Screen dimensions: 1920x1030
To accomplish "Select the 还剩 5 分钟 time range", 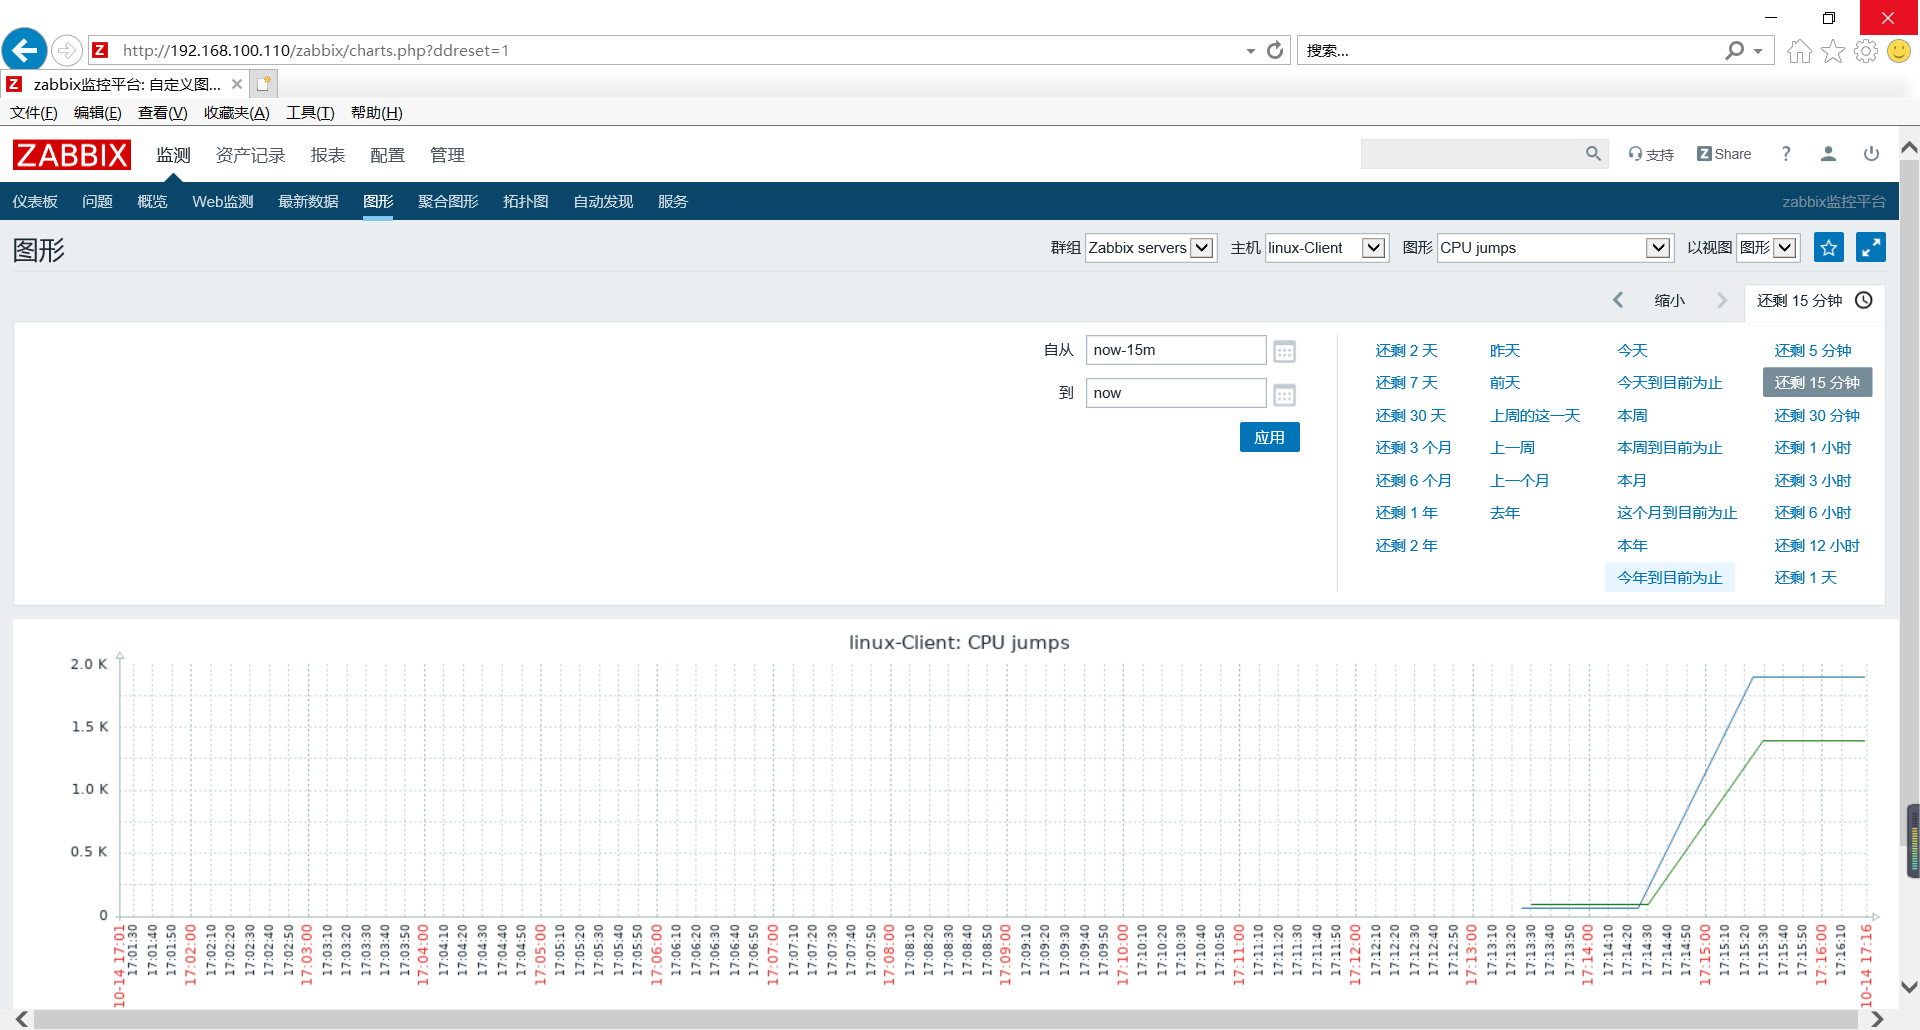I will [x=1813, y=350].
